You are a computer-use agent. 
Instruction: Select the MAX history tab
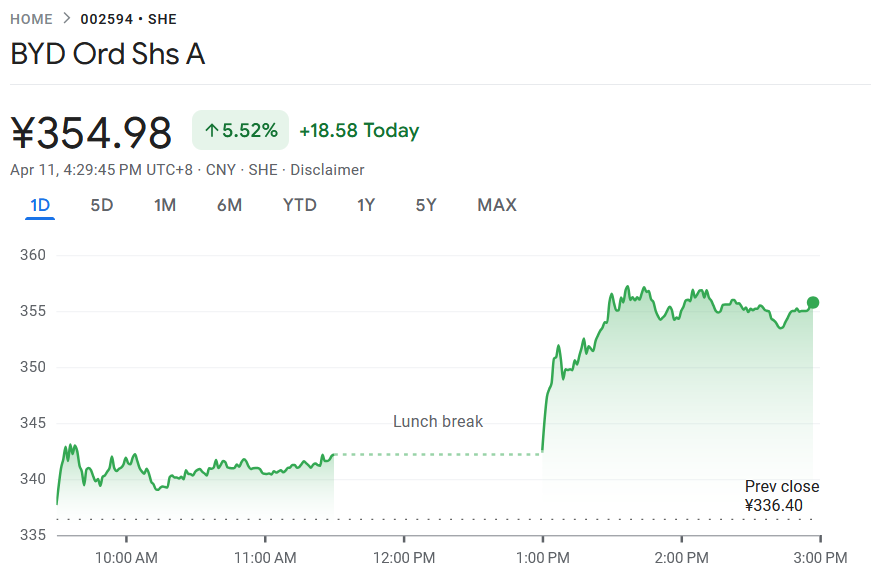(x=496, y=204)
